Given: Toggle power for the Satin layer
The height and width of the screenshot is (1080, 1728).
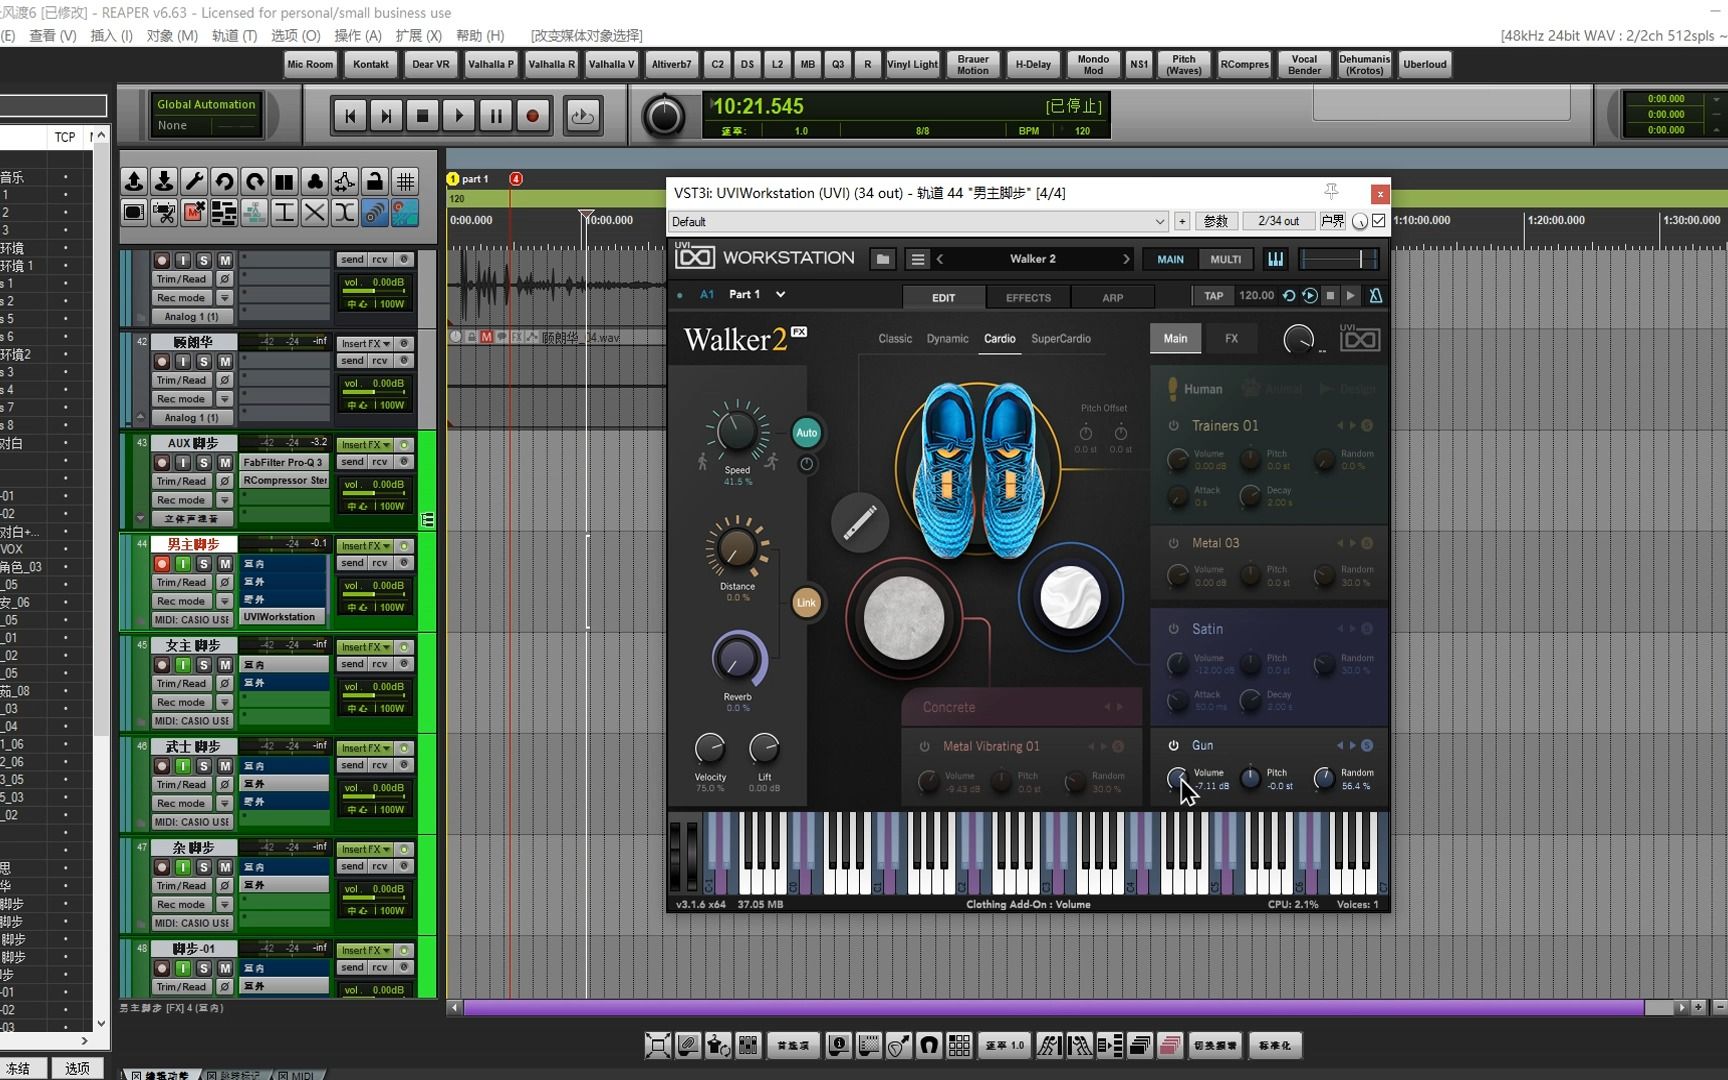Looking at the screenshot, I should pos(1173,630).
